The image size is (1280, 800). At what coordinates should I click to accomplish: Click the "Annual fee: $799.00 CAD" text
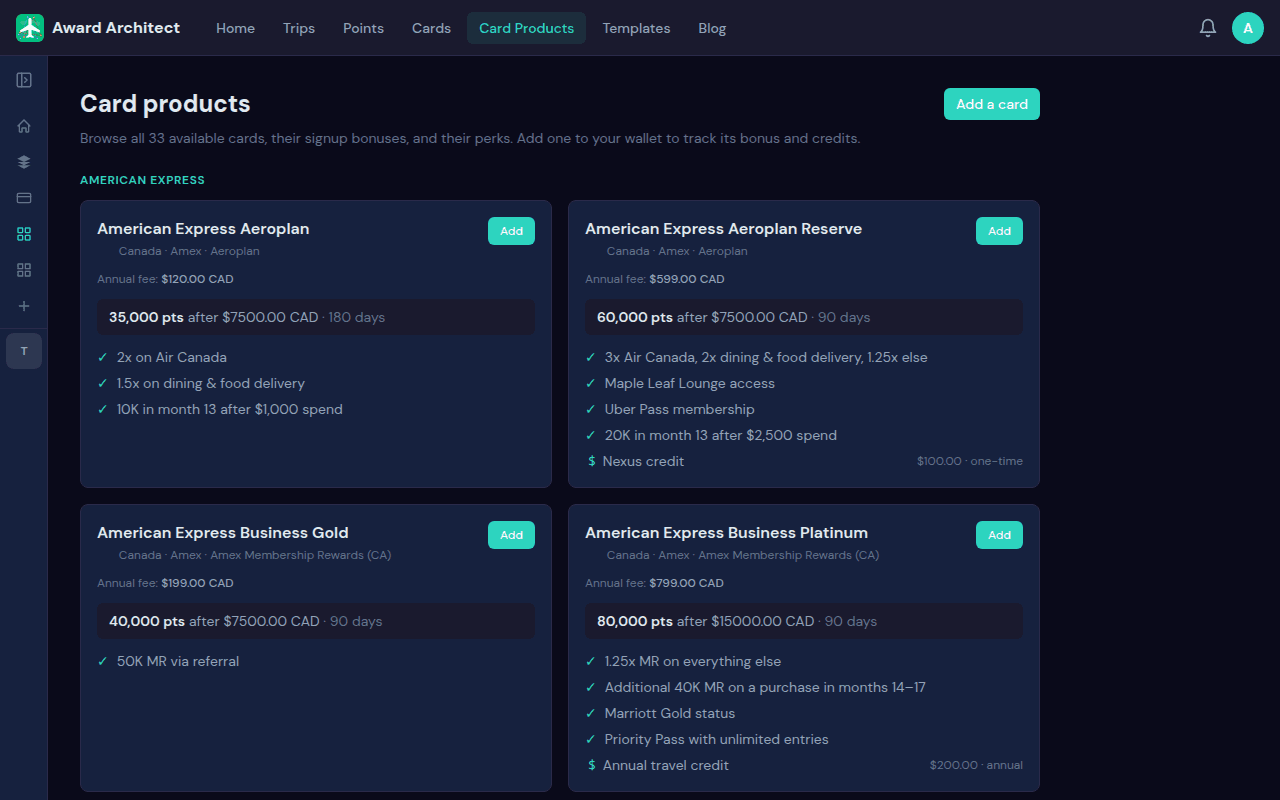pos(654,583)
